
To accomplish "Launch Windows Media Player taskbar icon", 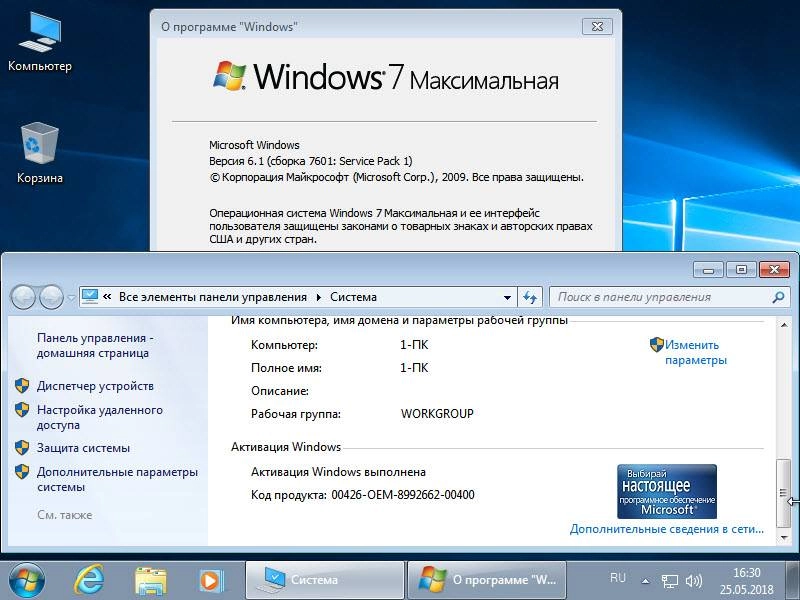I will (x=210, y=581).
